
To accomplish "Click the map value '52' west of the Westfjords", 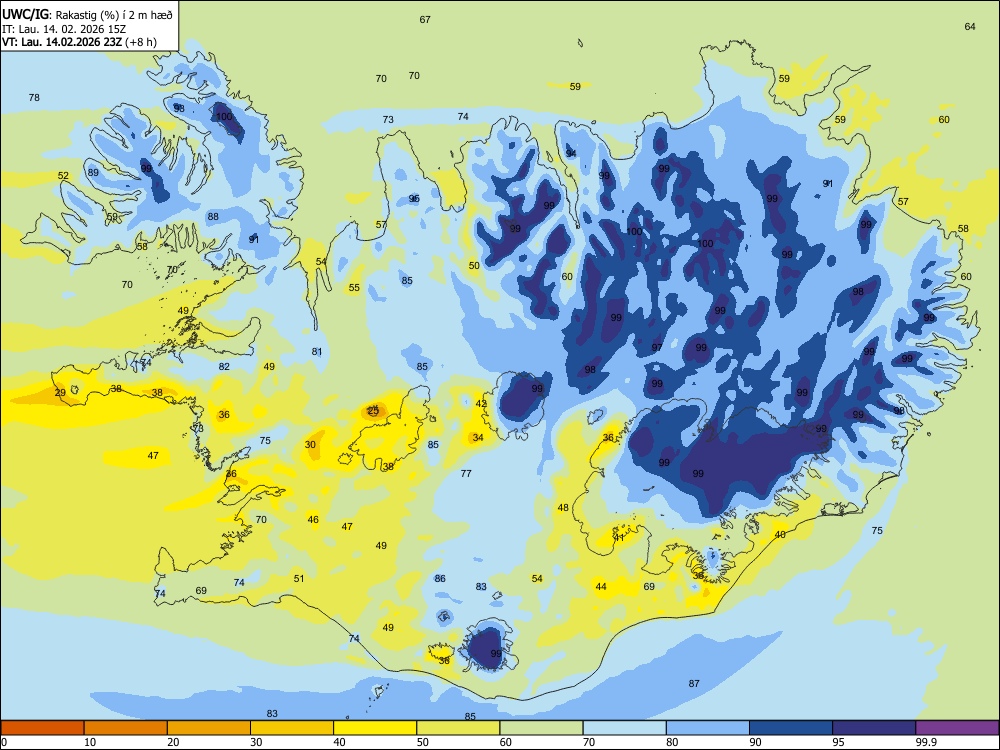I will (x=63, y=176).
